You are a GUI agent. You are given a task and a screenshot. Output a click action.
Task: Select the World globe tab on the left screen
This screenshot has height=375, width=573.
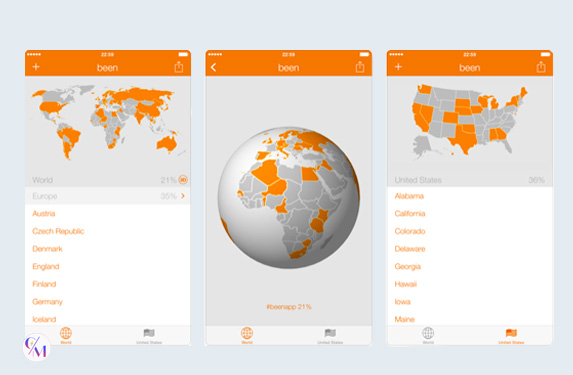[x=66, y=335]
